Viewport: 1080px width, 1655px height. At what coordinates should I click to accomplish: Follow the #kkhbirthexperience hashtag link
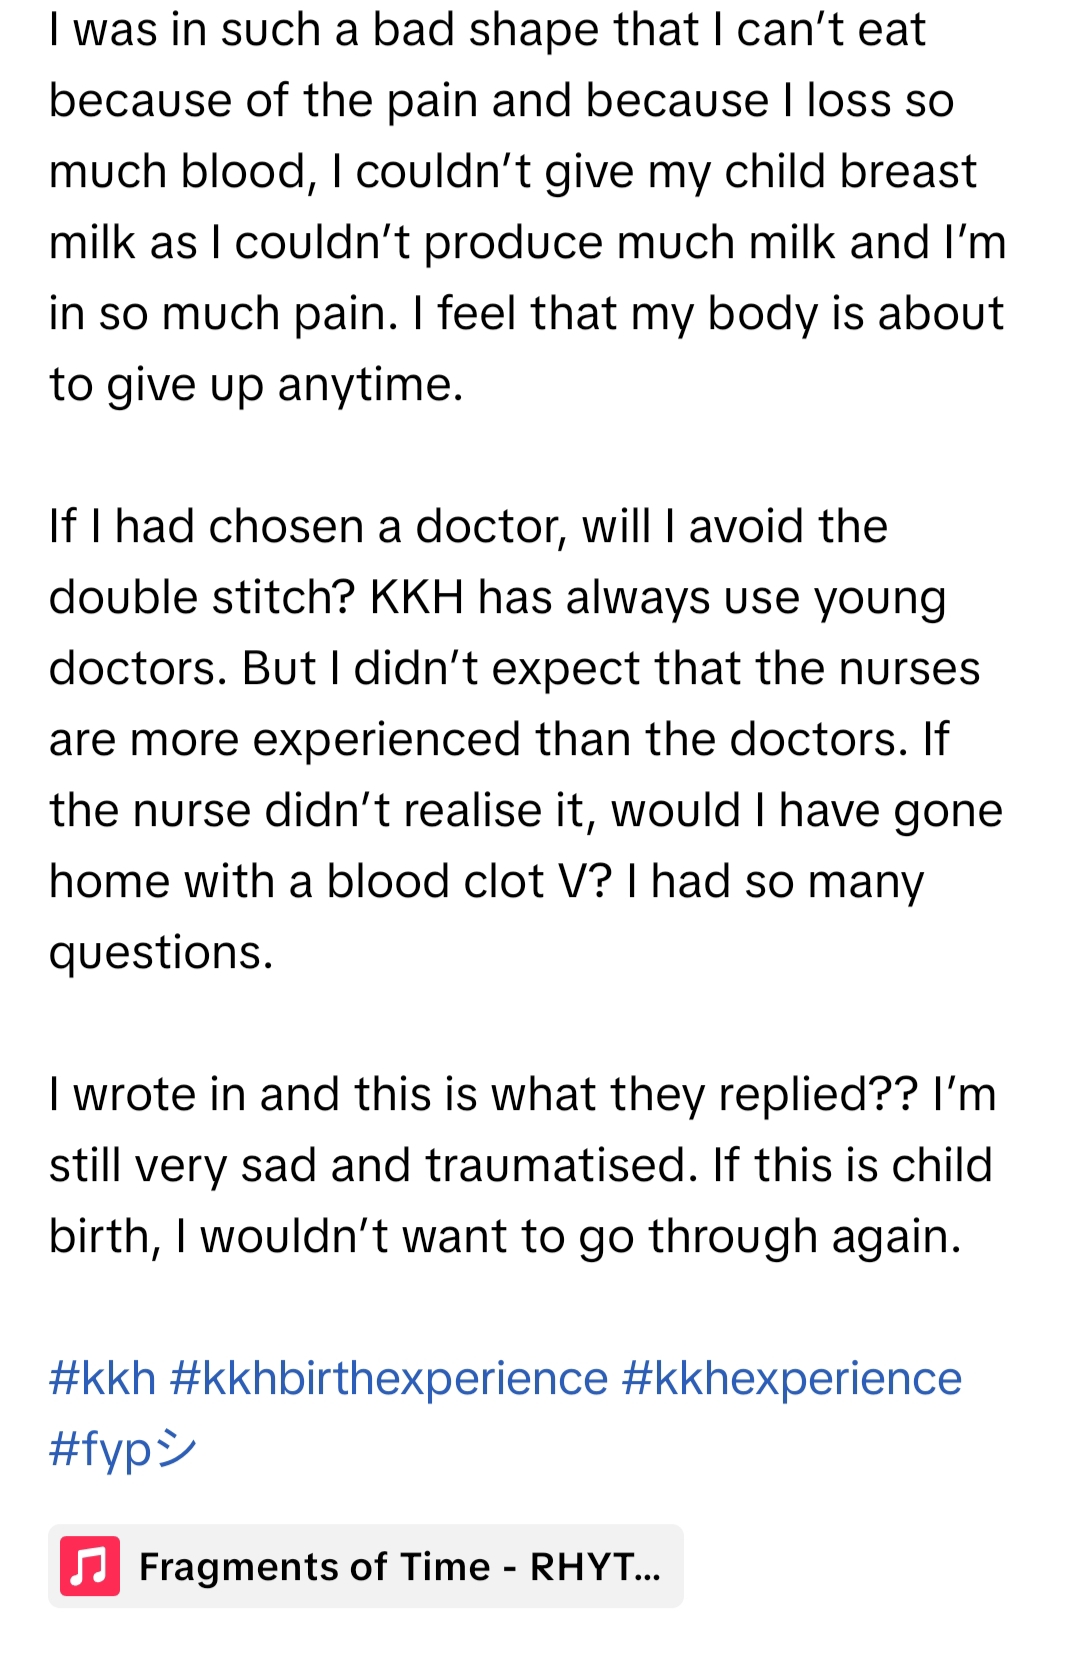[388, 1379]
